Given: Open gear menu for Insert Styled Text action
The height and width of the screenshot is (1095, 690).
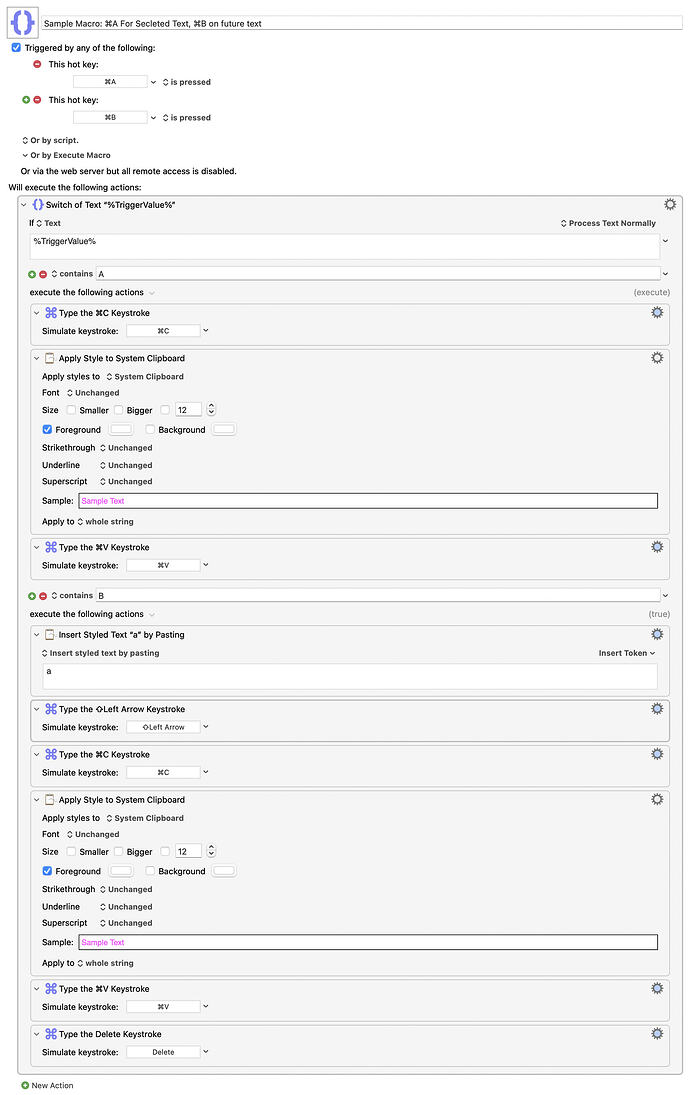Looking at the screenshot, I should (x=657, y=634).
